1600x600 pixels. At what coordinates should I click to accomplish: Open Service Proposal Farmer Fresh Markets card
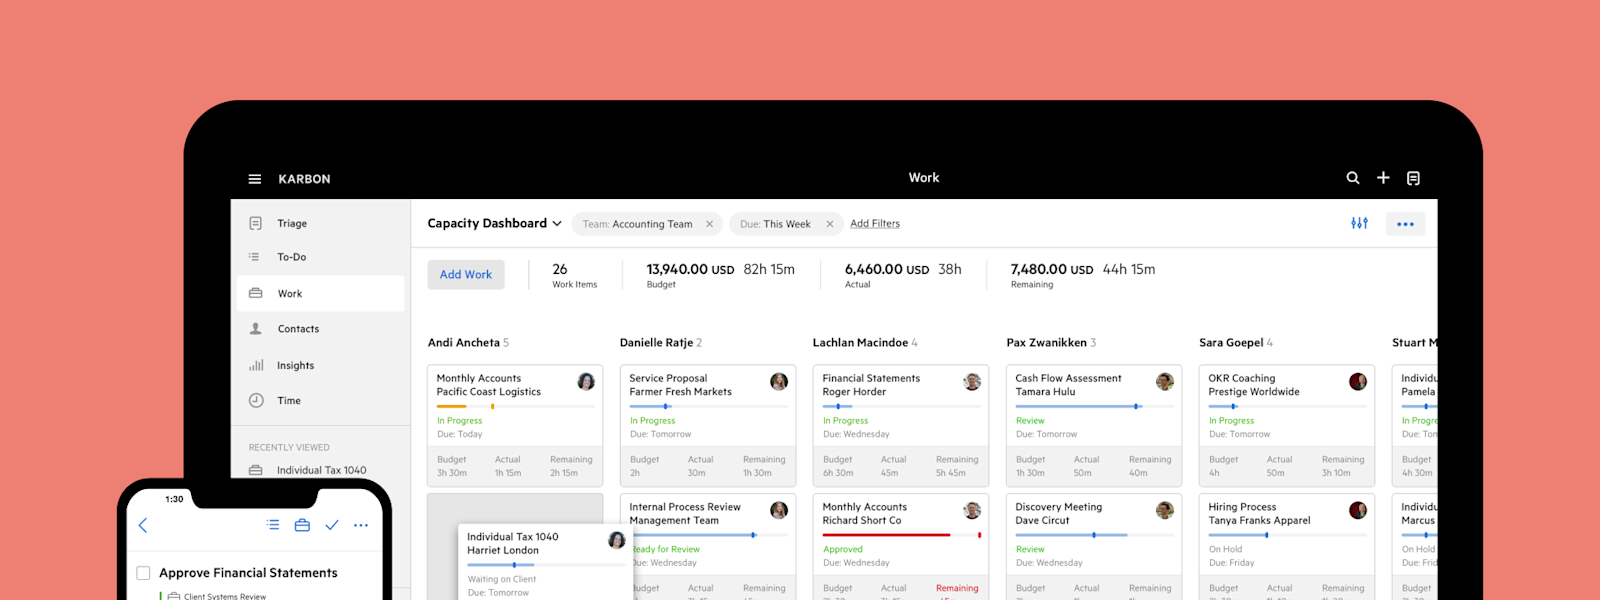[x=708, y=424]
